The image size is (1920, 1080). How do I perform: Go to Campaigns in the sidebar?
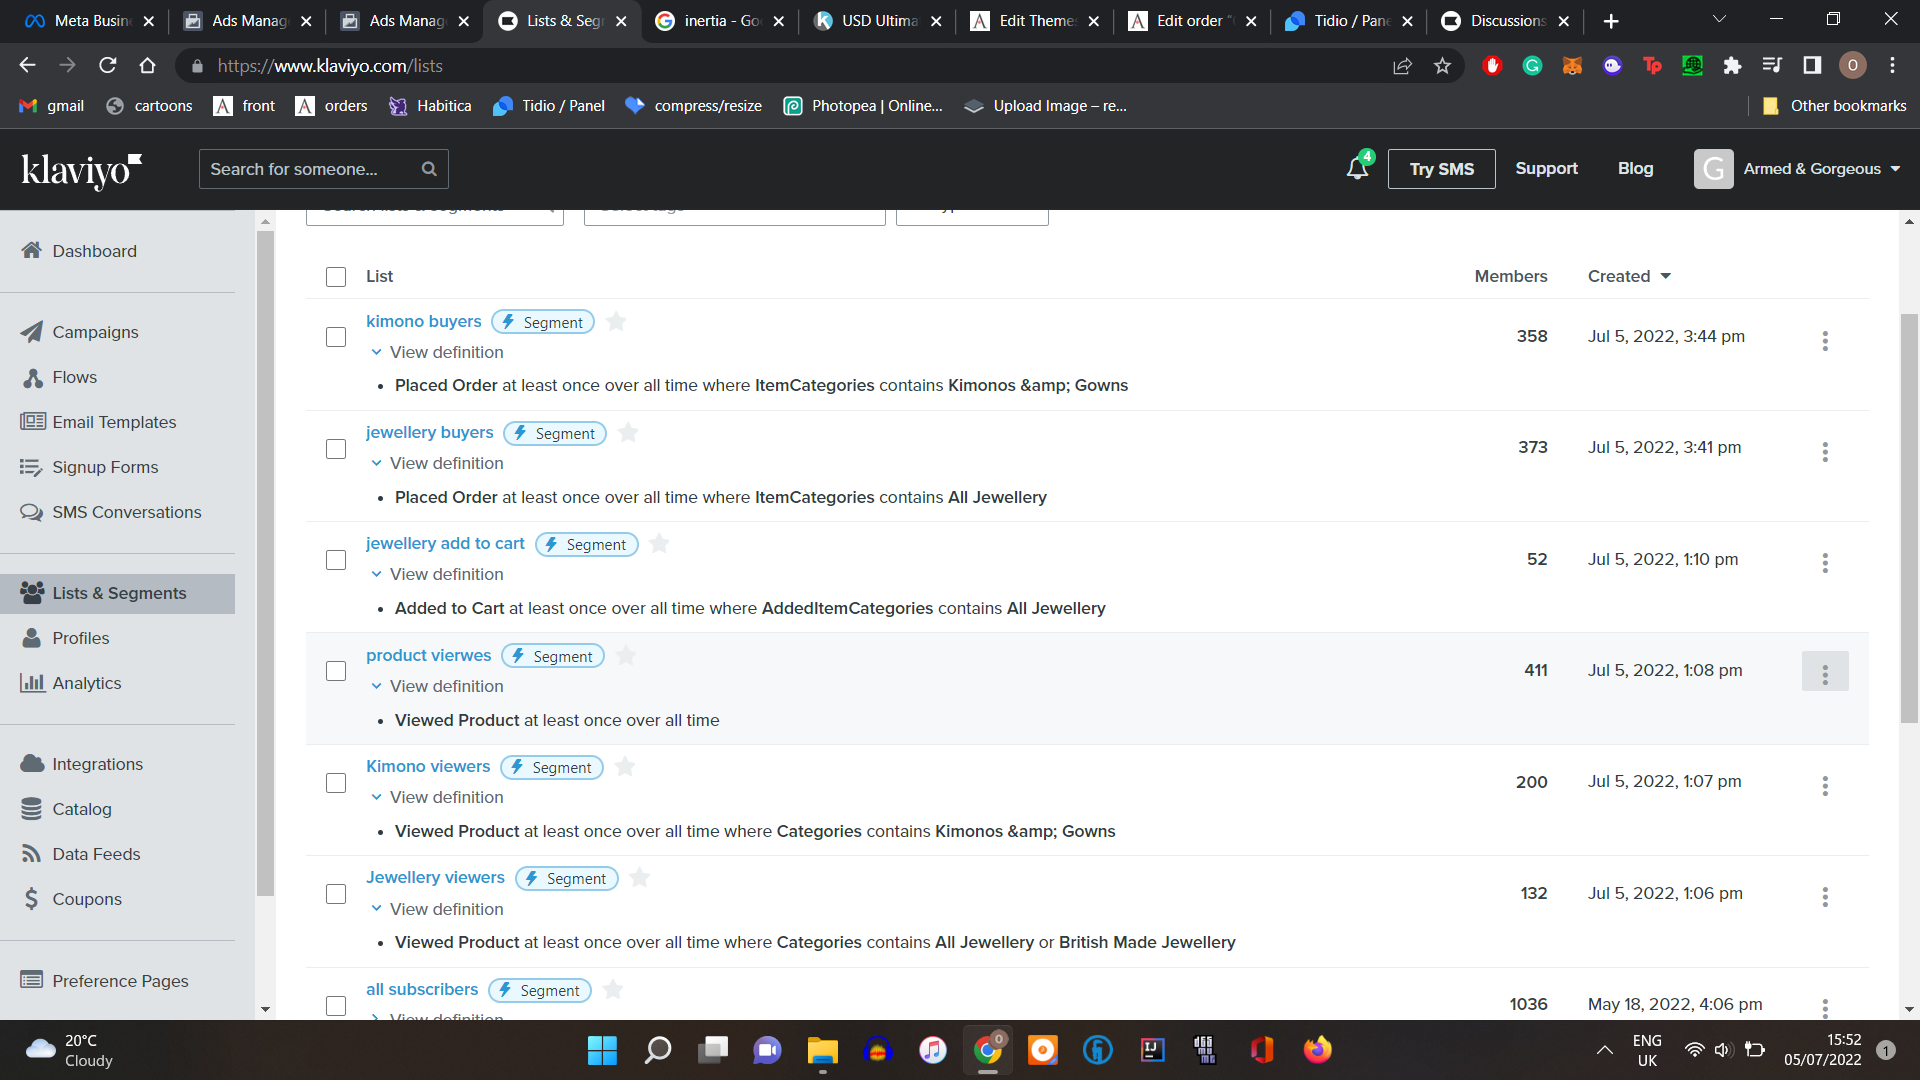click(x=95, y=332)
